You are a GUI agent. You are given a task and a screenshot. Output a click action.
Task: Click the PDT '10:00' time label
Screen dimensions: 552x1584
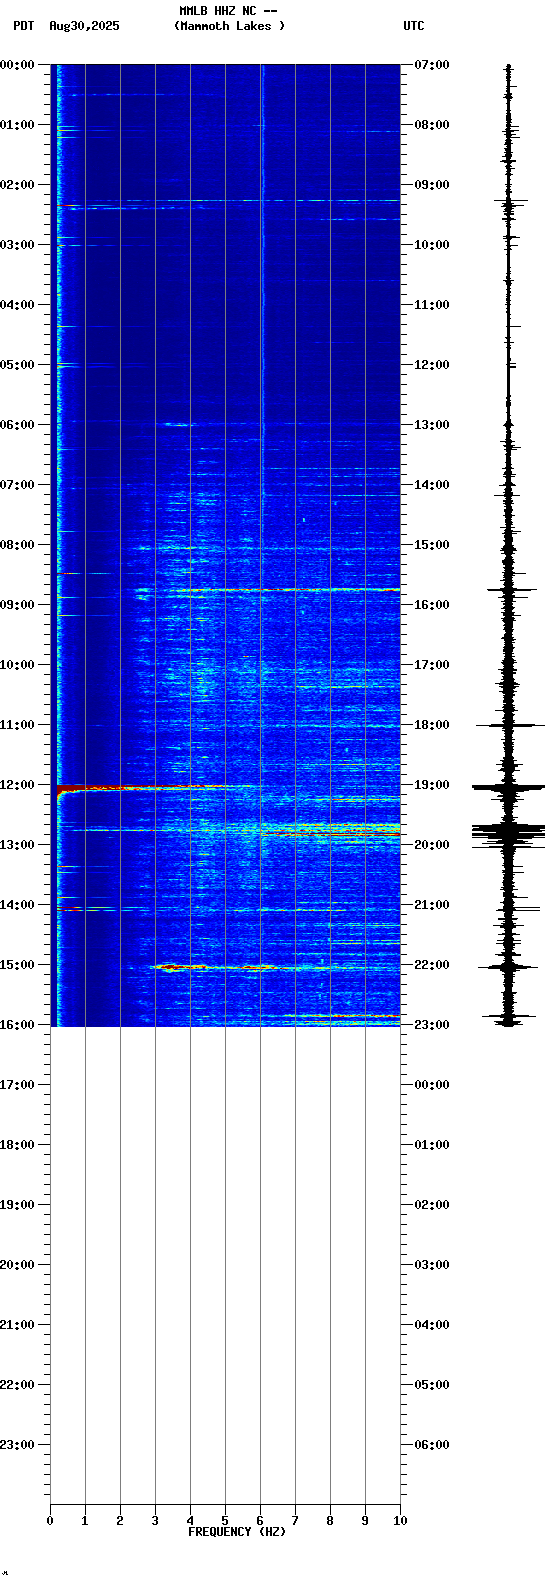18,665
